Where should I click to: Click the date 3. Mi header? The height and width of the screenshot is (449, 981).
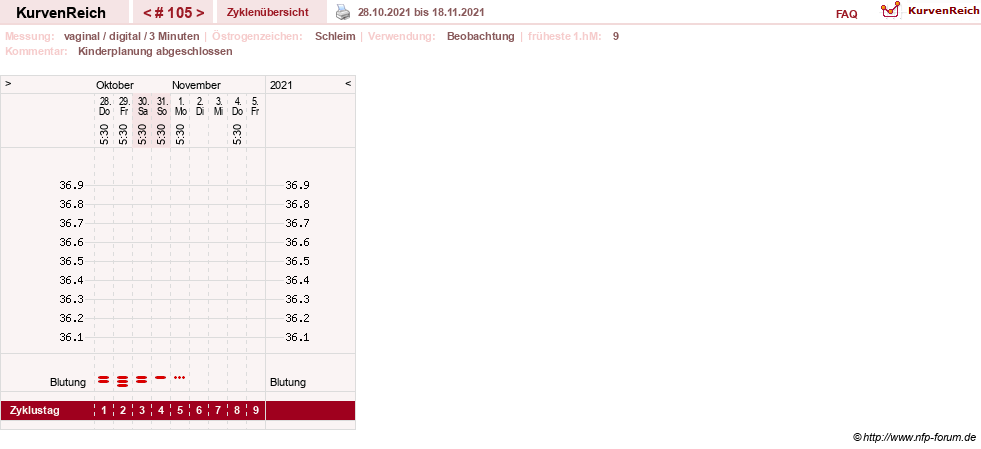pos(218,106)
